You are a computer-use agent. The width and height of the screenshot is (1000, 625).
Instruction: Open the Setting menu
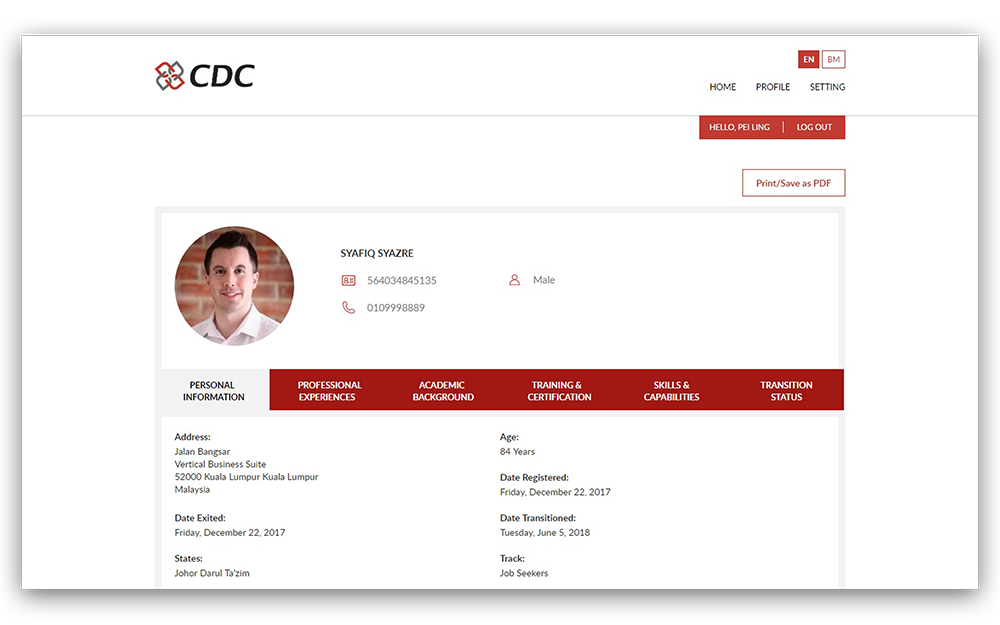827,88
